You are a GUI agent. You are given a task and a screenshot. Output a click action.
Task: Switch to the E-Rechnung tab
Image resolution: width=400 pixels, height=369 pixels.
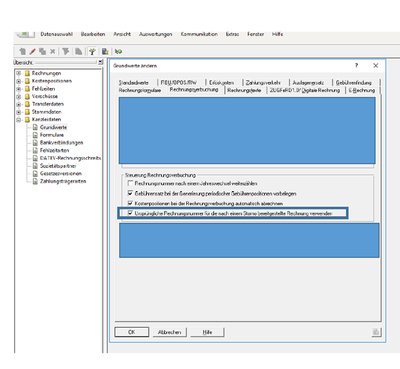[362, 90]
